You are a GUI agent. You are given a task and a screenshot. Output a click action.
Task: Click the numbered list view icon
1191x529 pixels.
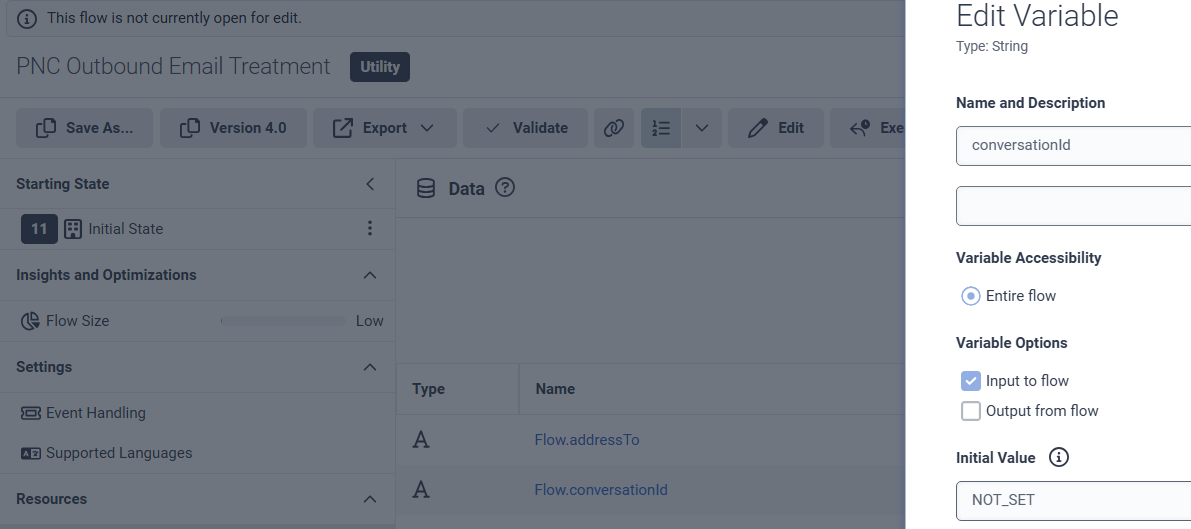661,128
